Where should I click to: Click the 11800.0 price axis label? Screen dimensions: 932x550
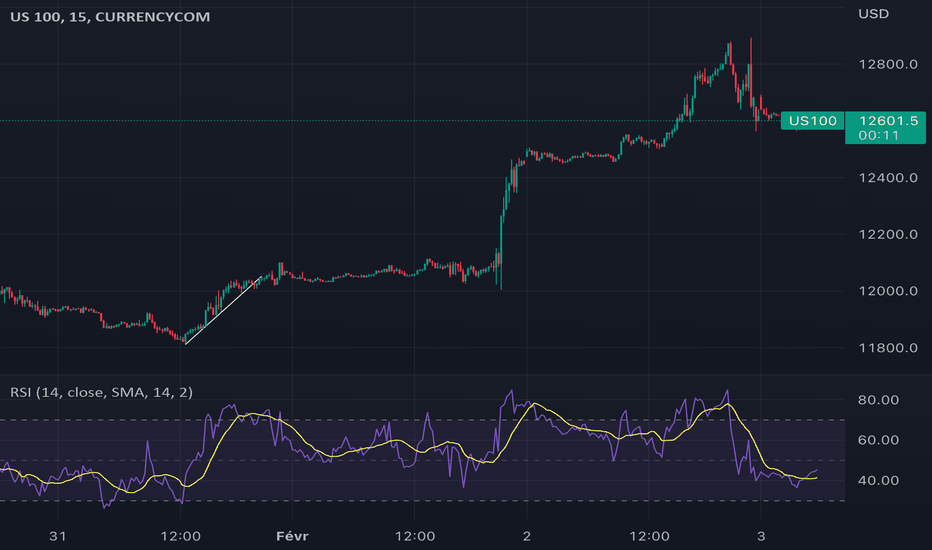[x=888, y=348]
